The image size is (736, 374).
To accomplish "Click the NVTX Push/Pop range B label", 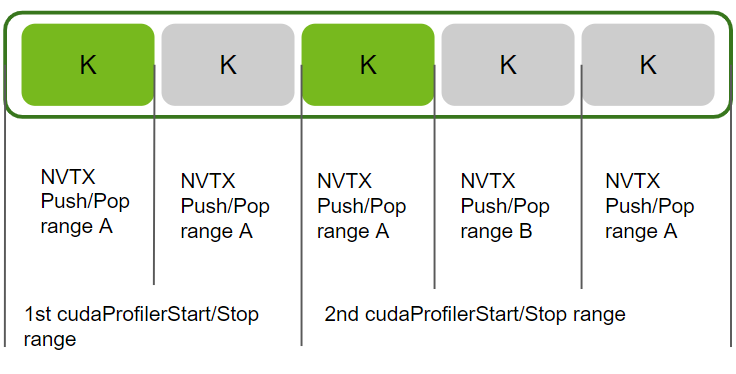I will [x=505, y=206].
